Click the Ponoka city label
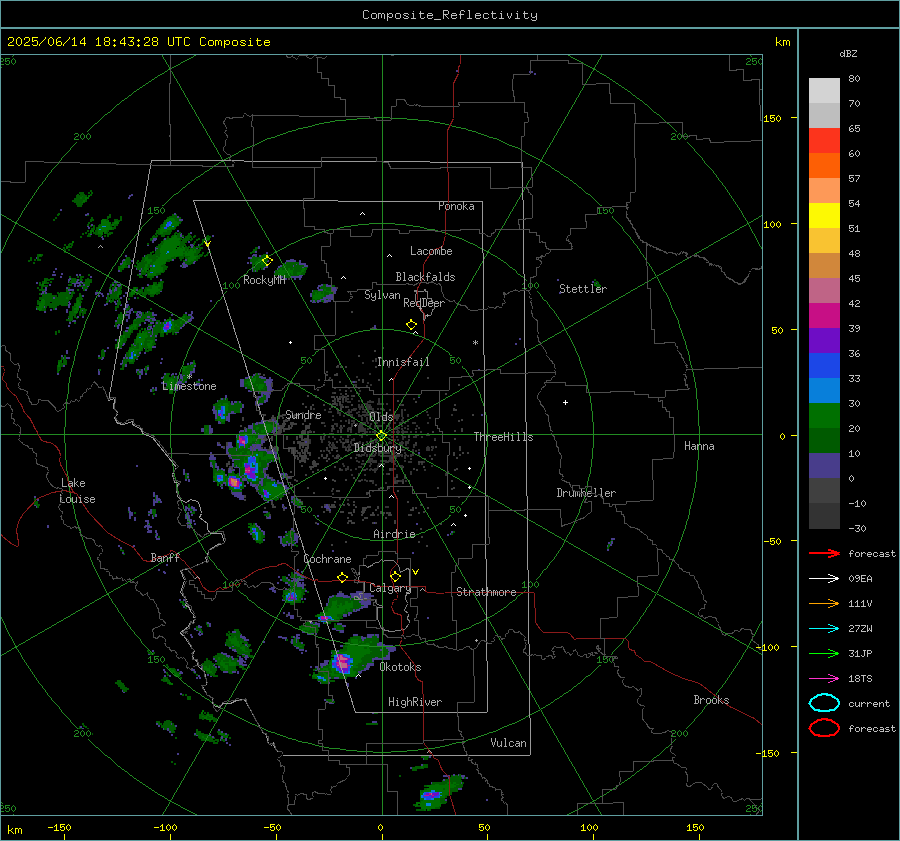The height and width of the screenshot is (841, 900). coord(456,206)
